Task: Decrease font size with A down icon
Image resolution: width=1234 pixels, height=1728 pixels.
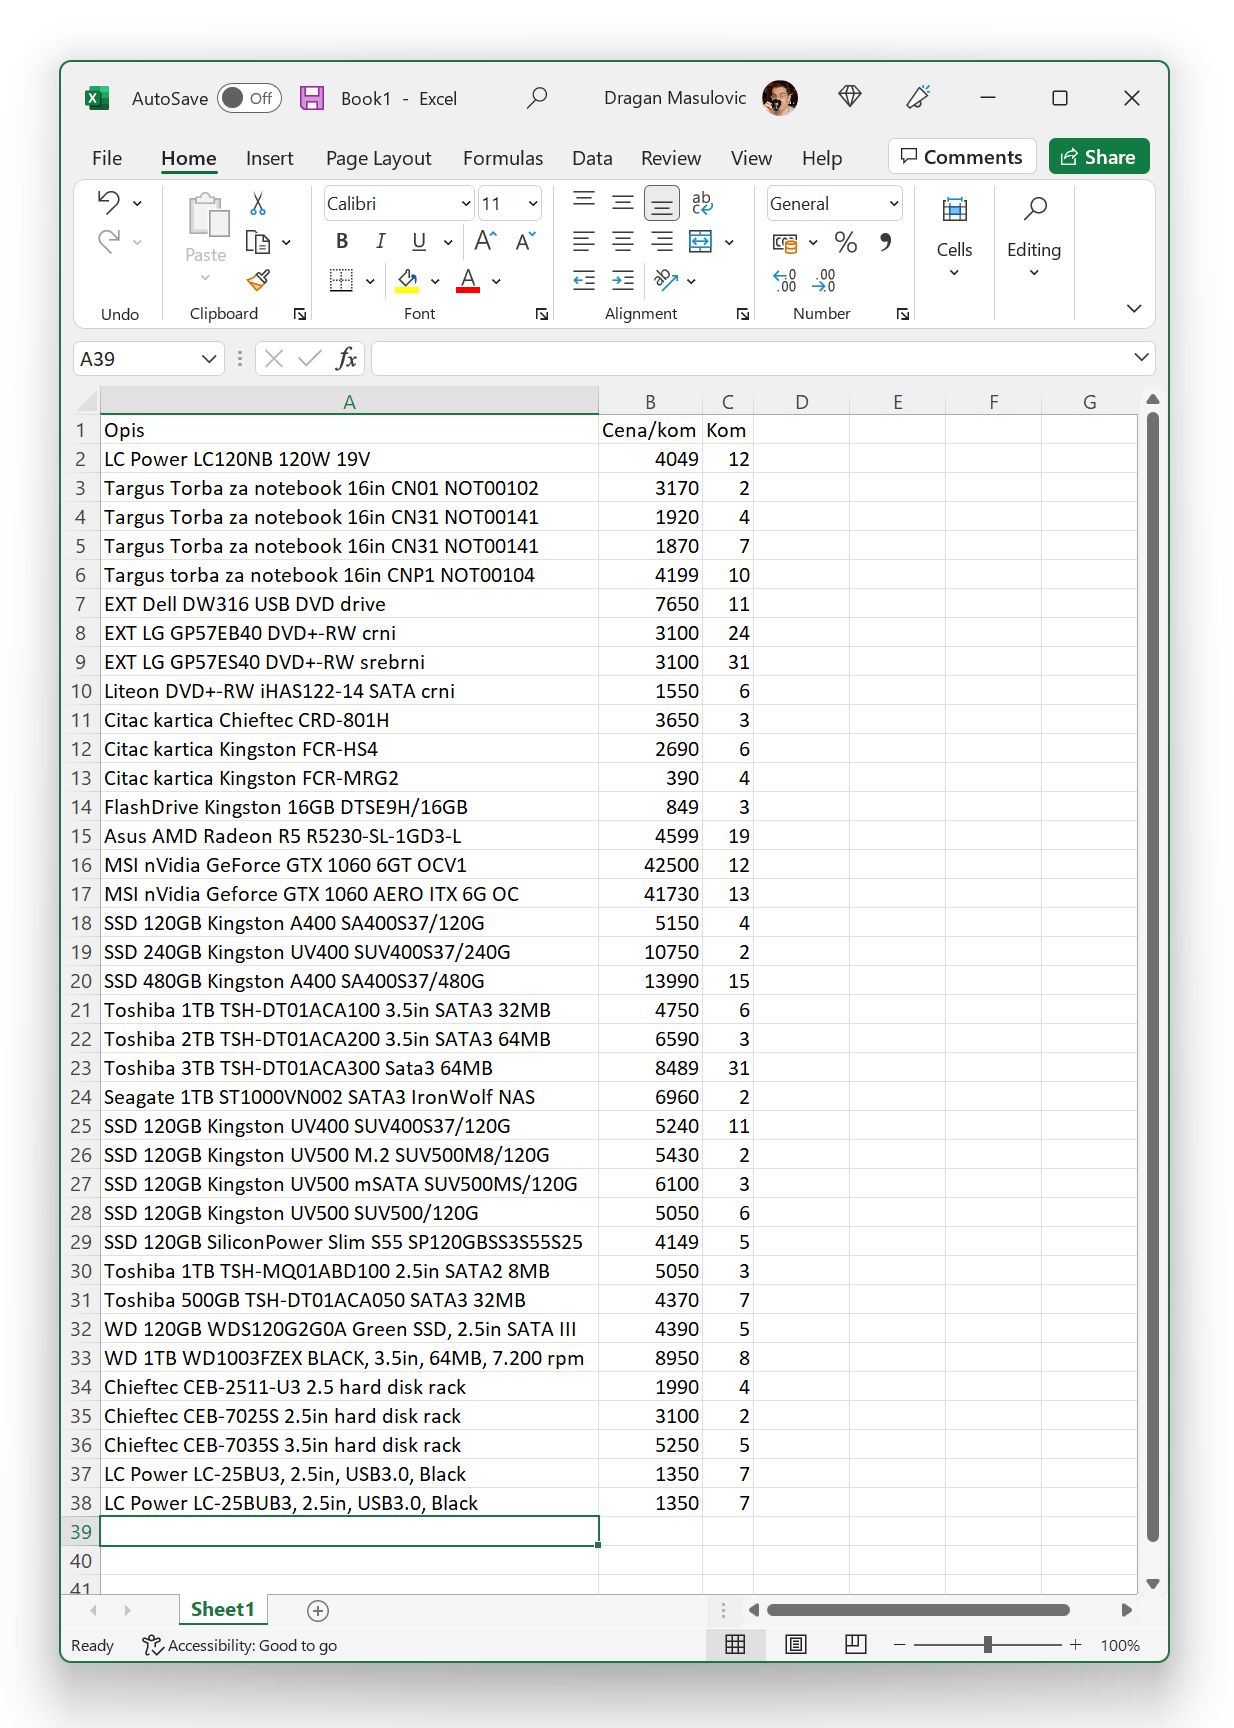Action: click(525, 241)
